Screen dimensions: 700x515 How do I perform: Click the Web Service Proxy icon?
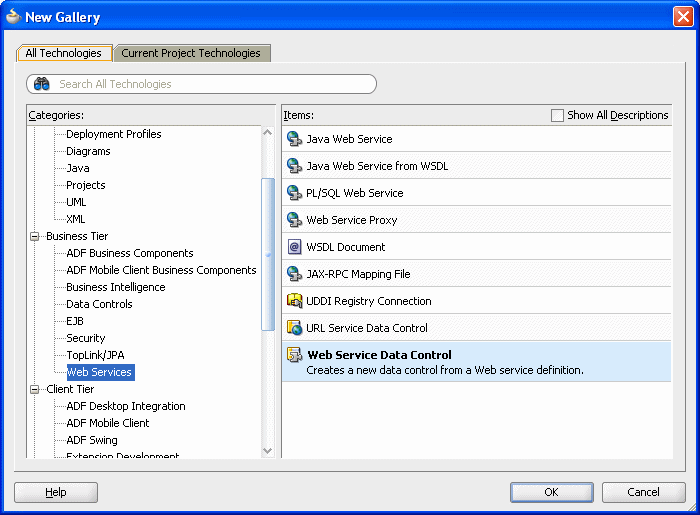[x=294, y=220]
